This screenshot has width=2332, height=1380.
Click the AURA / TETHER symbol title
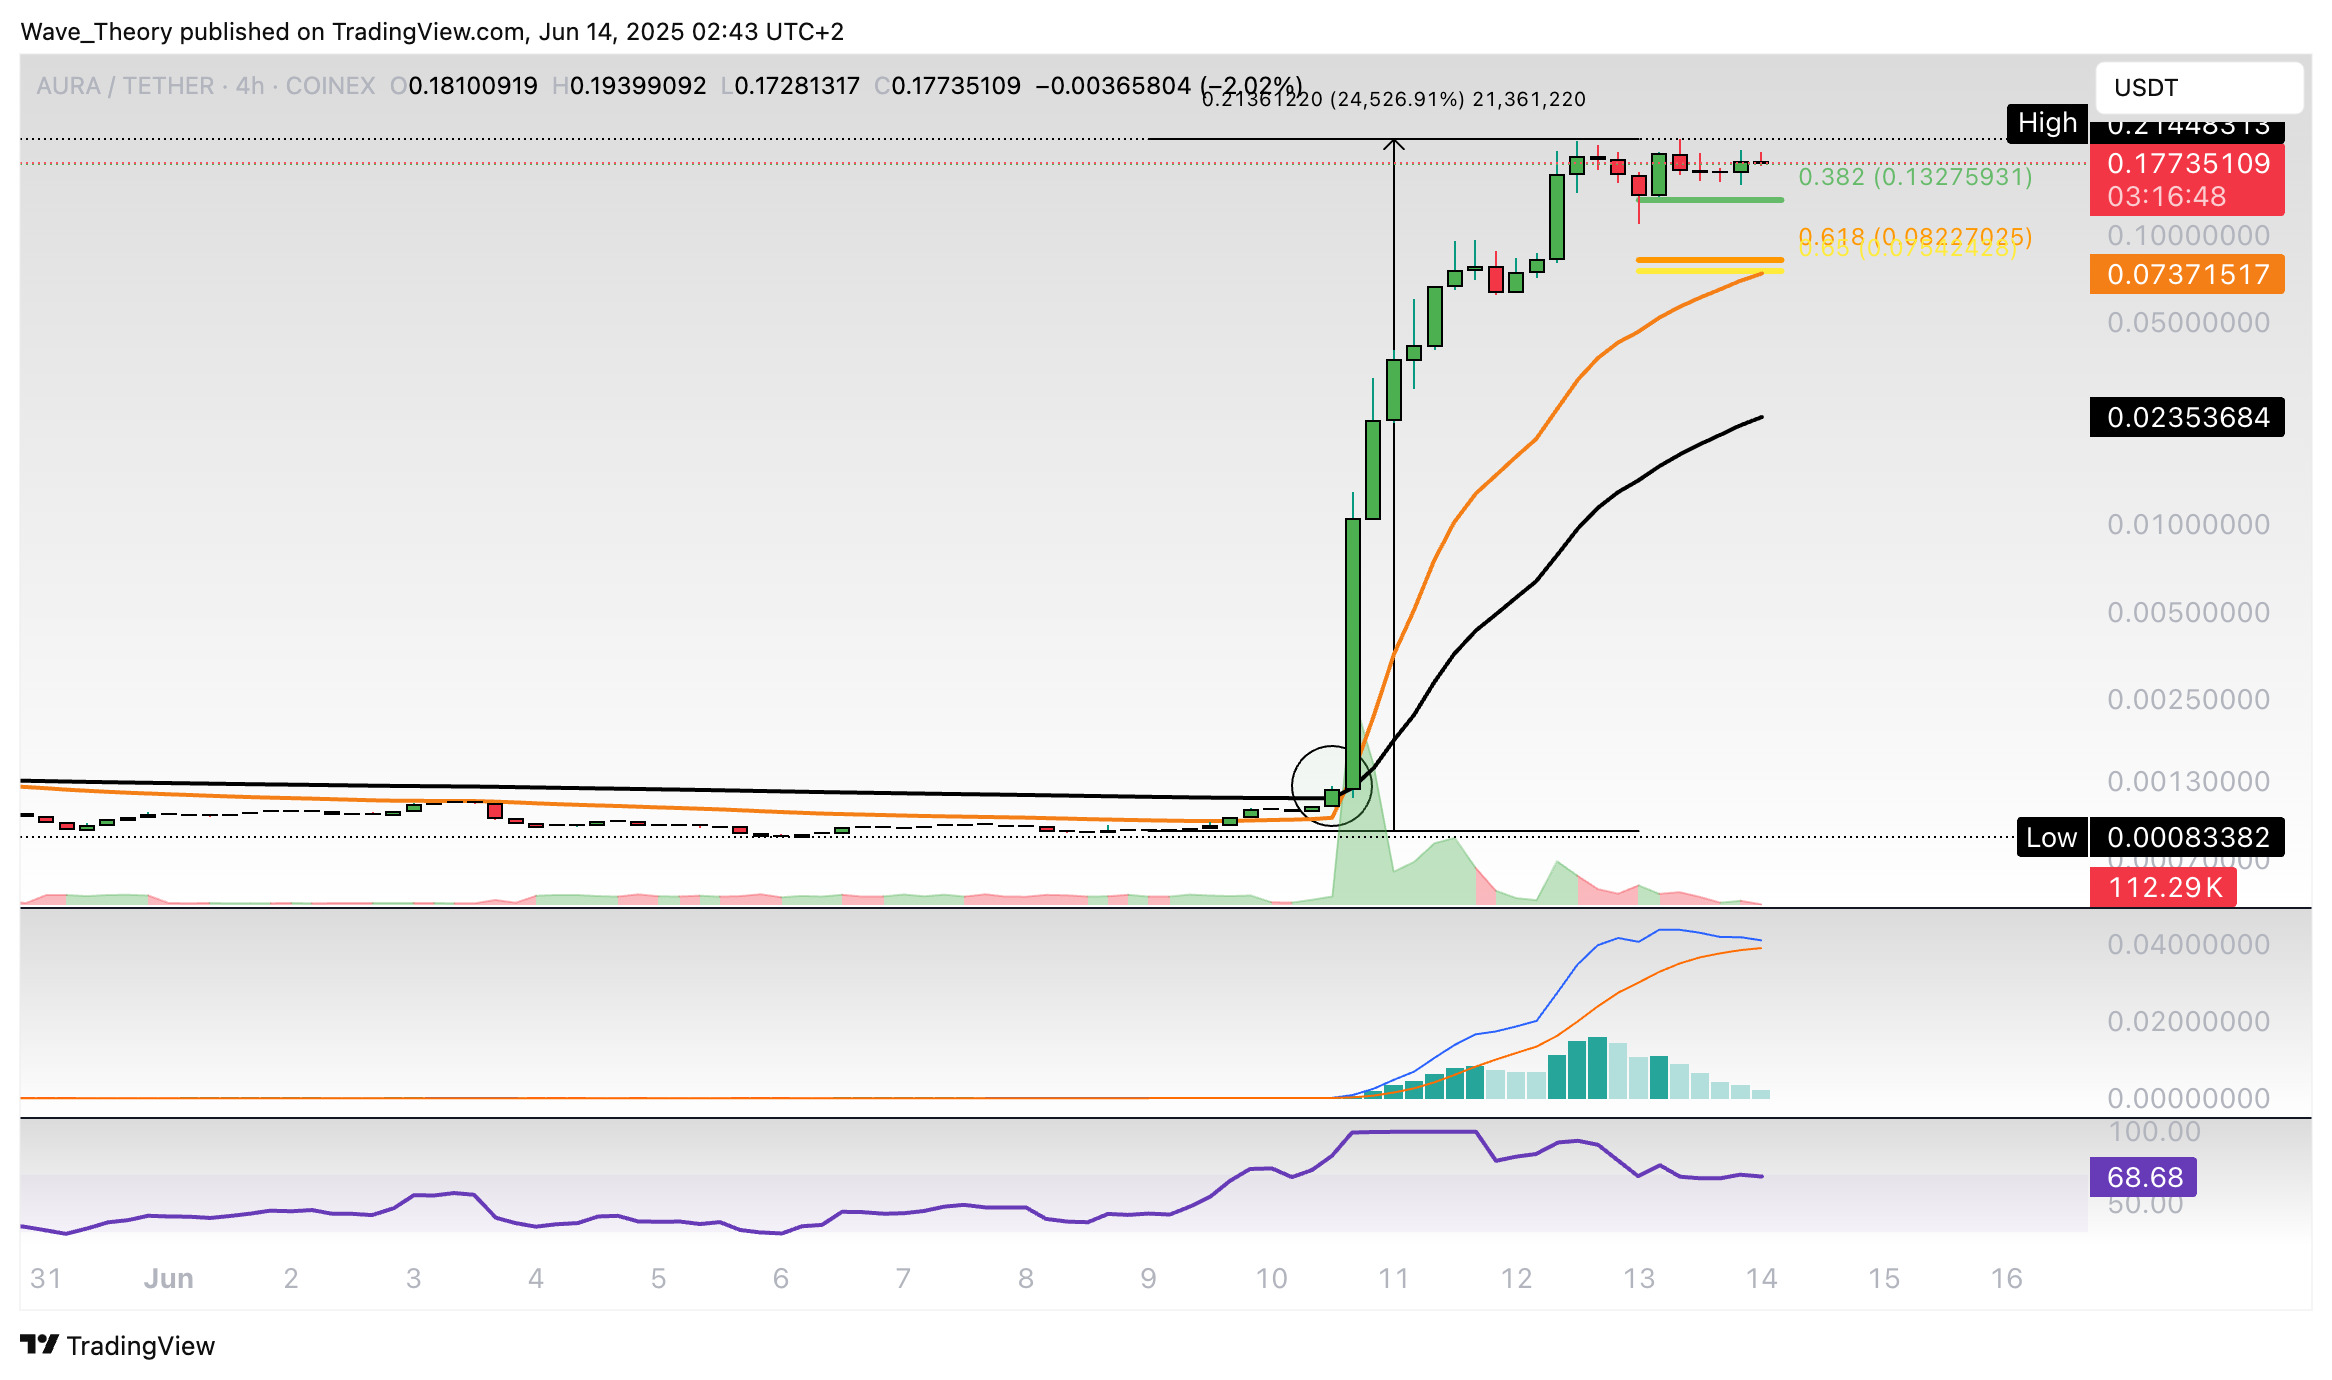coord(125,86)
